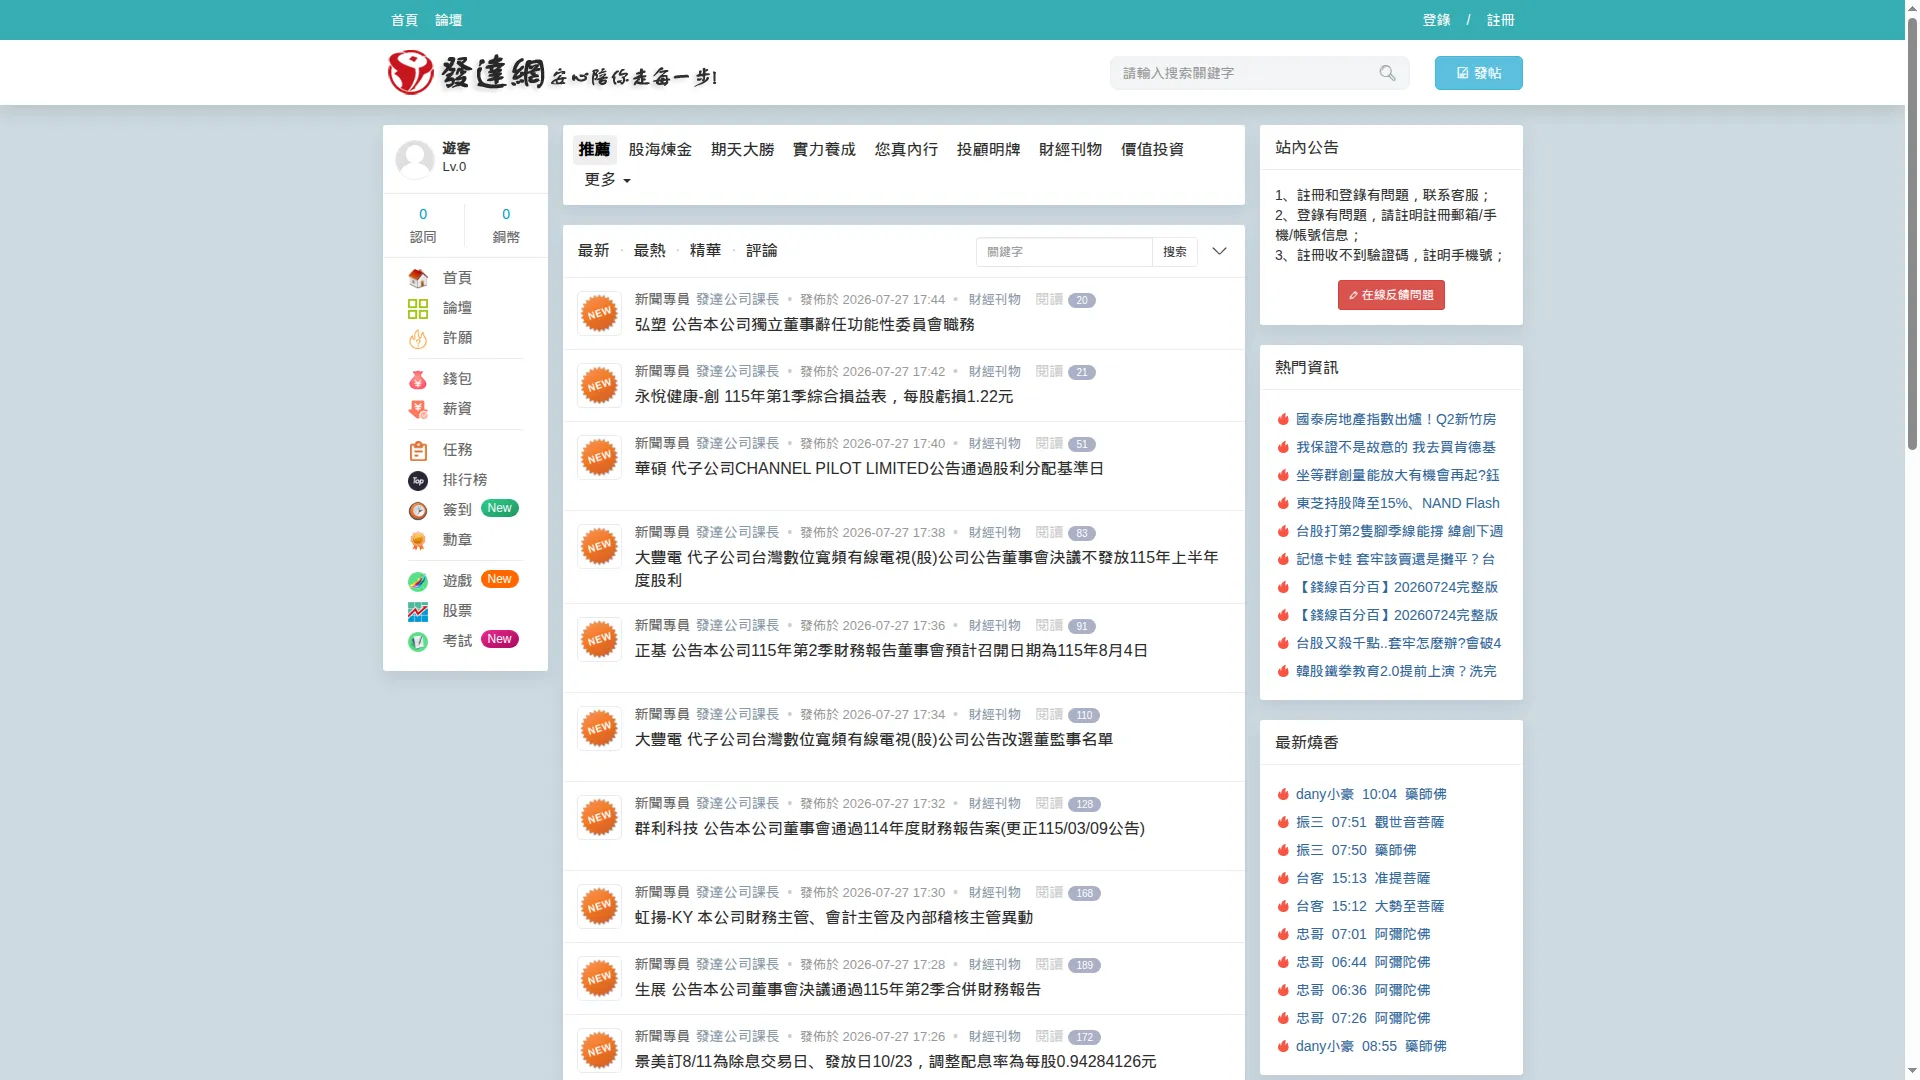
Task: Open the 任務 clipboard icon
Action: coord(418,450)
